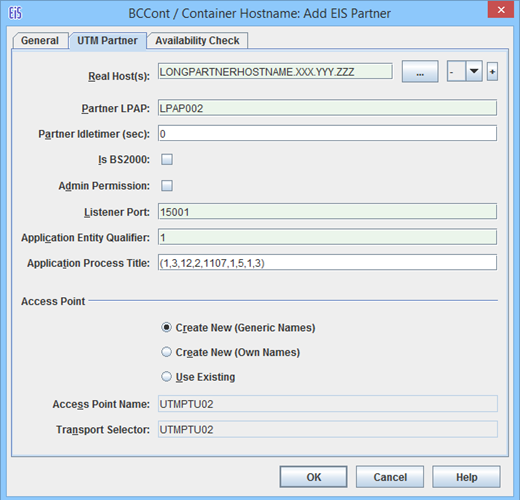Screen dimensions: 520x500
Task: Switch to the General tab
Action: (x=40, y=40)
